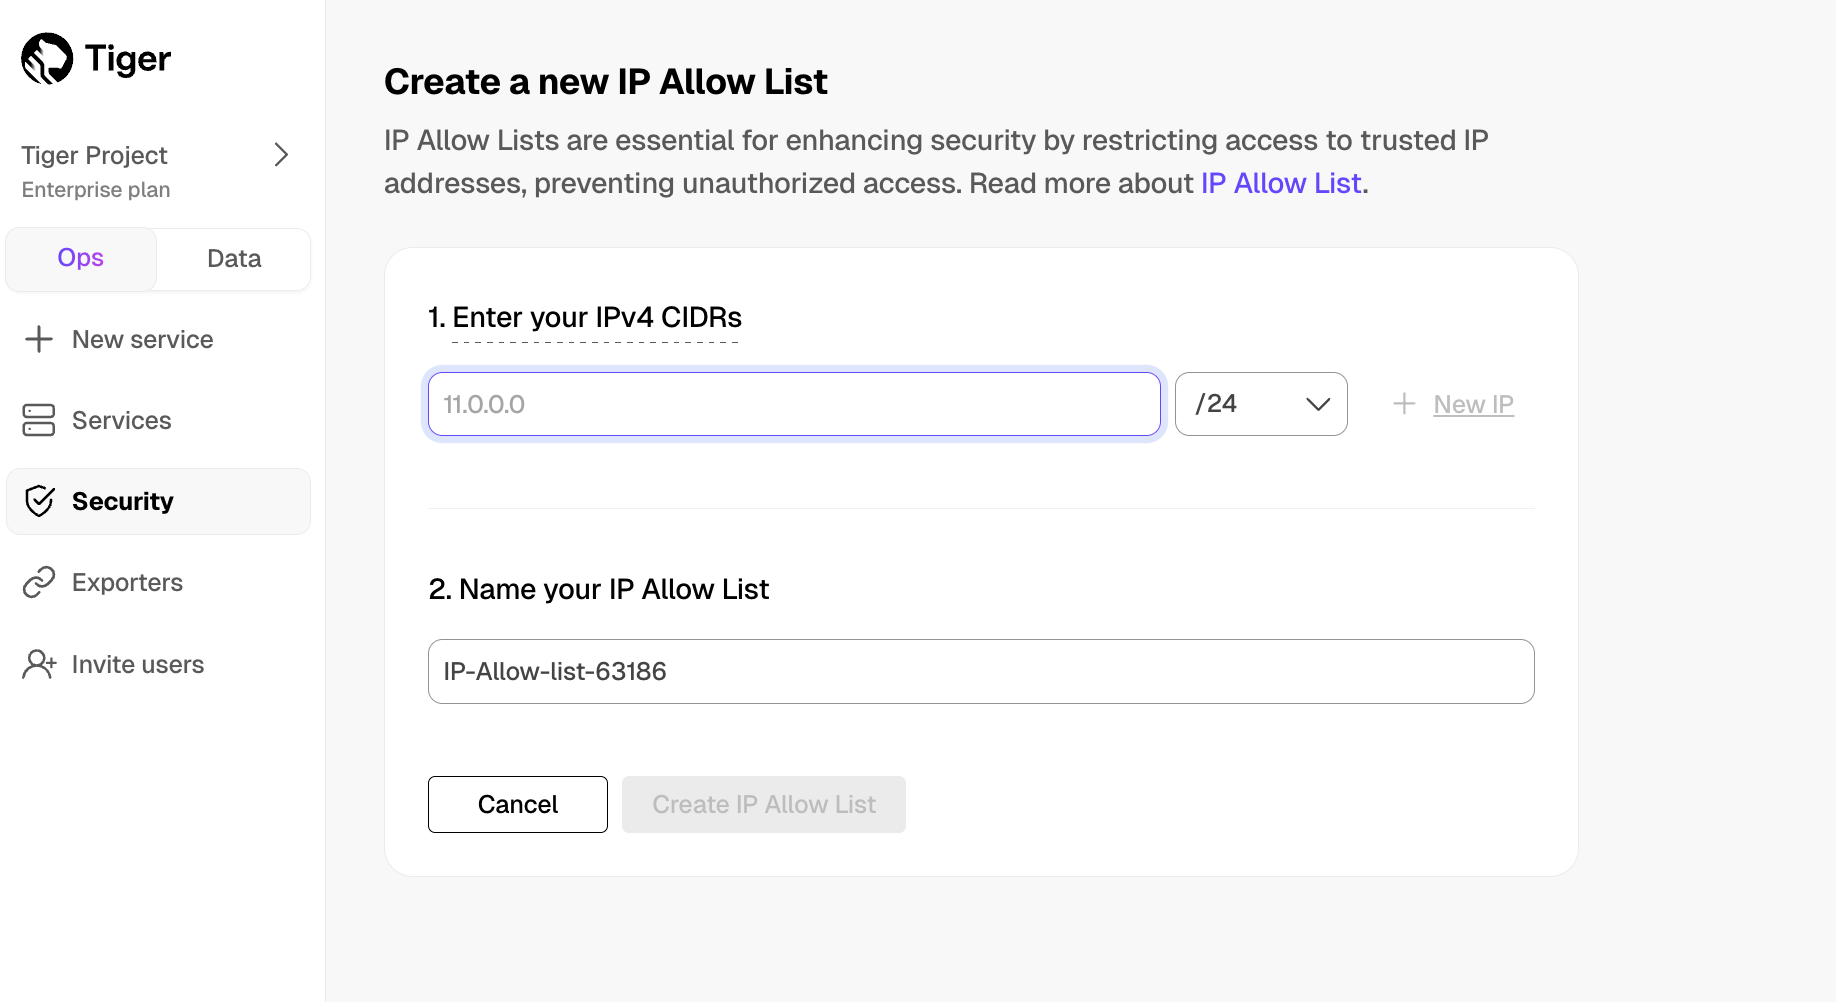
Task: Click the dropdown arrow beside /24
Action: coord(1317,404)
